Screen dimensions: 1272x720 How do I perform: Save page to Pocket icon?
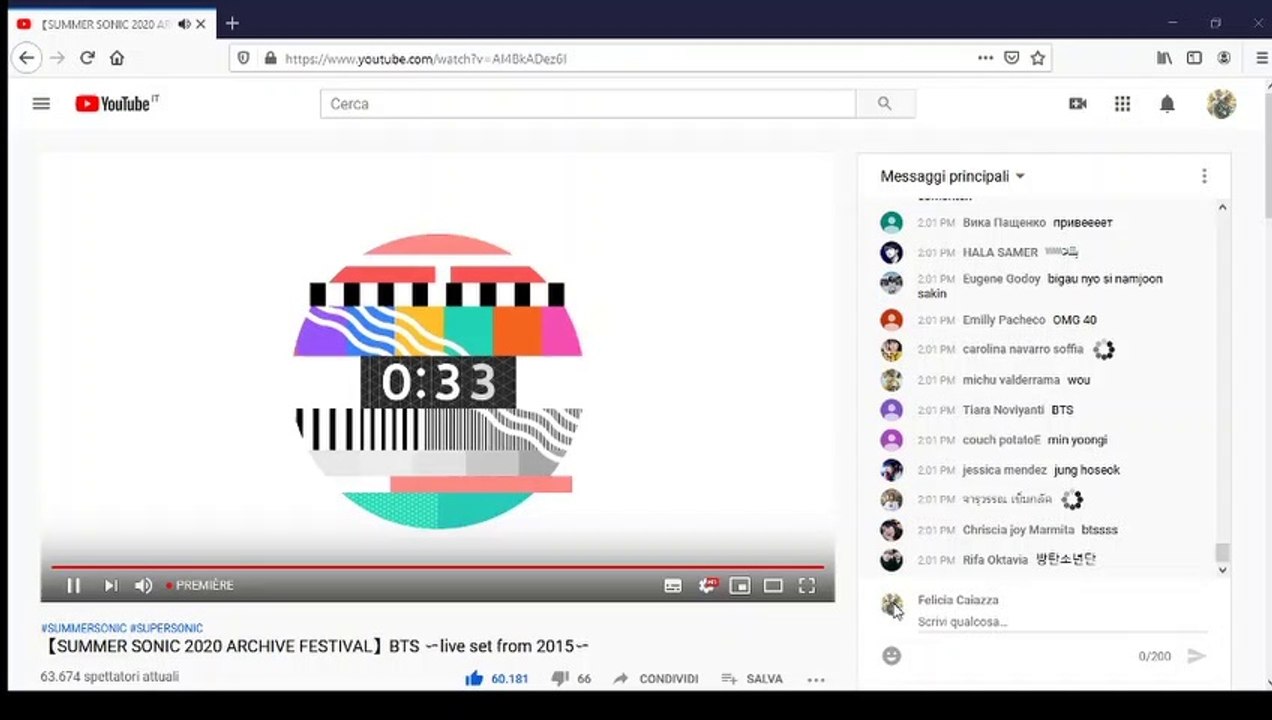(x=1012, y=58)
